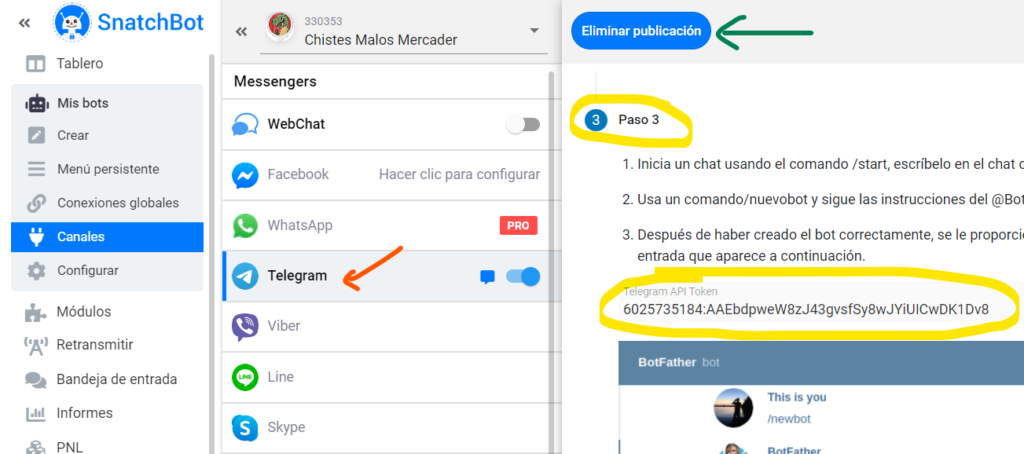The width and height of the screenshot is (1024, 454).
Task: Collapse the channels panel with double chevron
Action: [242, 31]
